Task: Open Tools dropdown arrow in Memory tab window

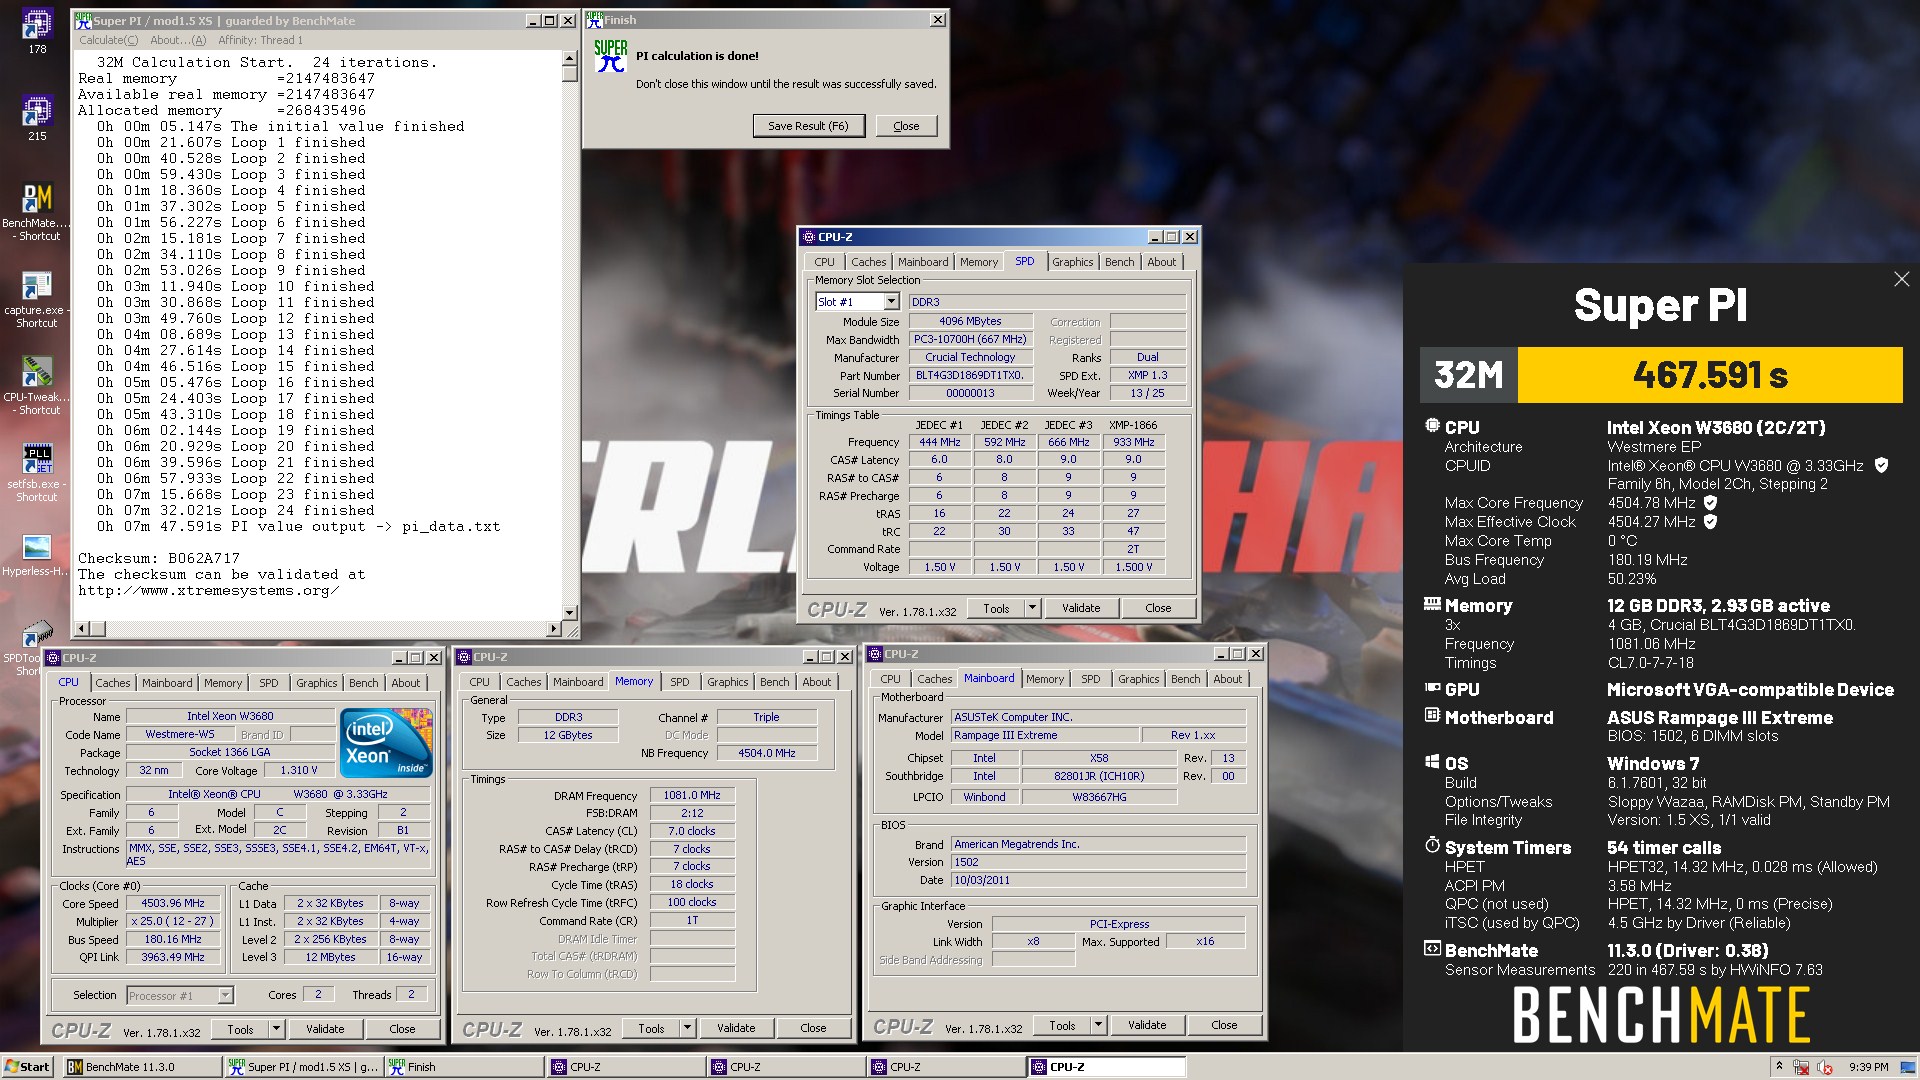Action: [687, 1028]
